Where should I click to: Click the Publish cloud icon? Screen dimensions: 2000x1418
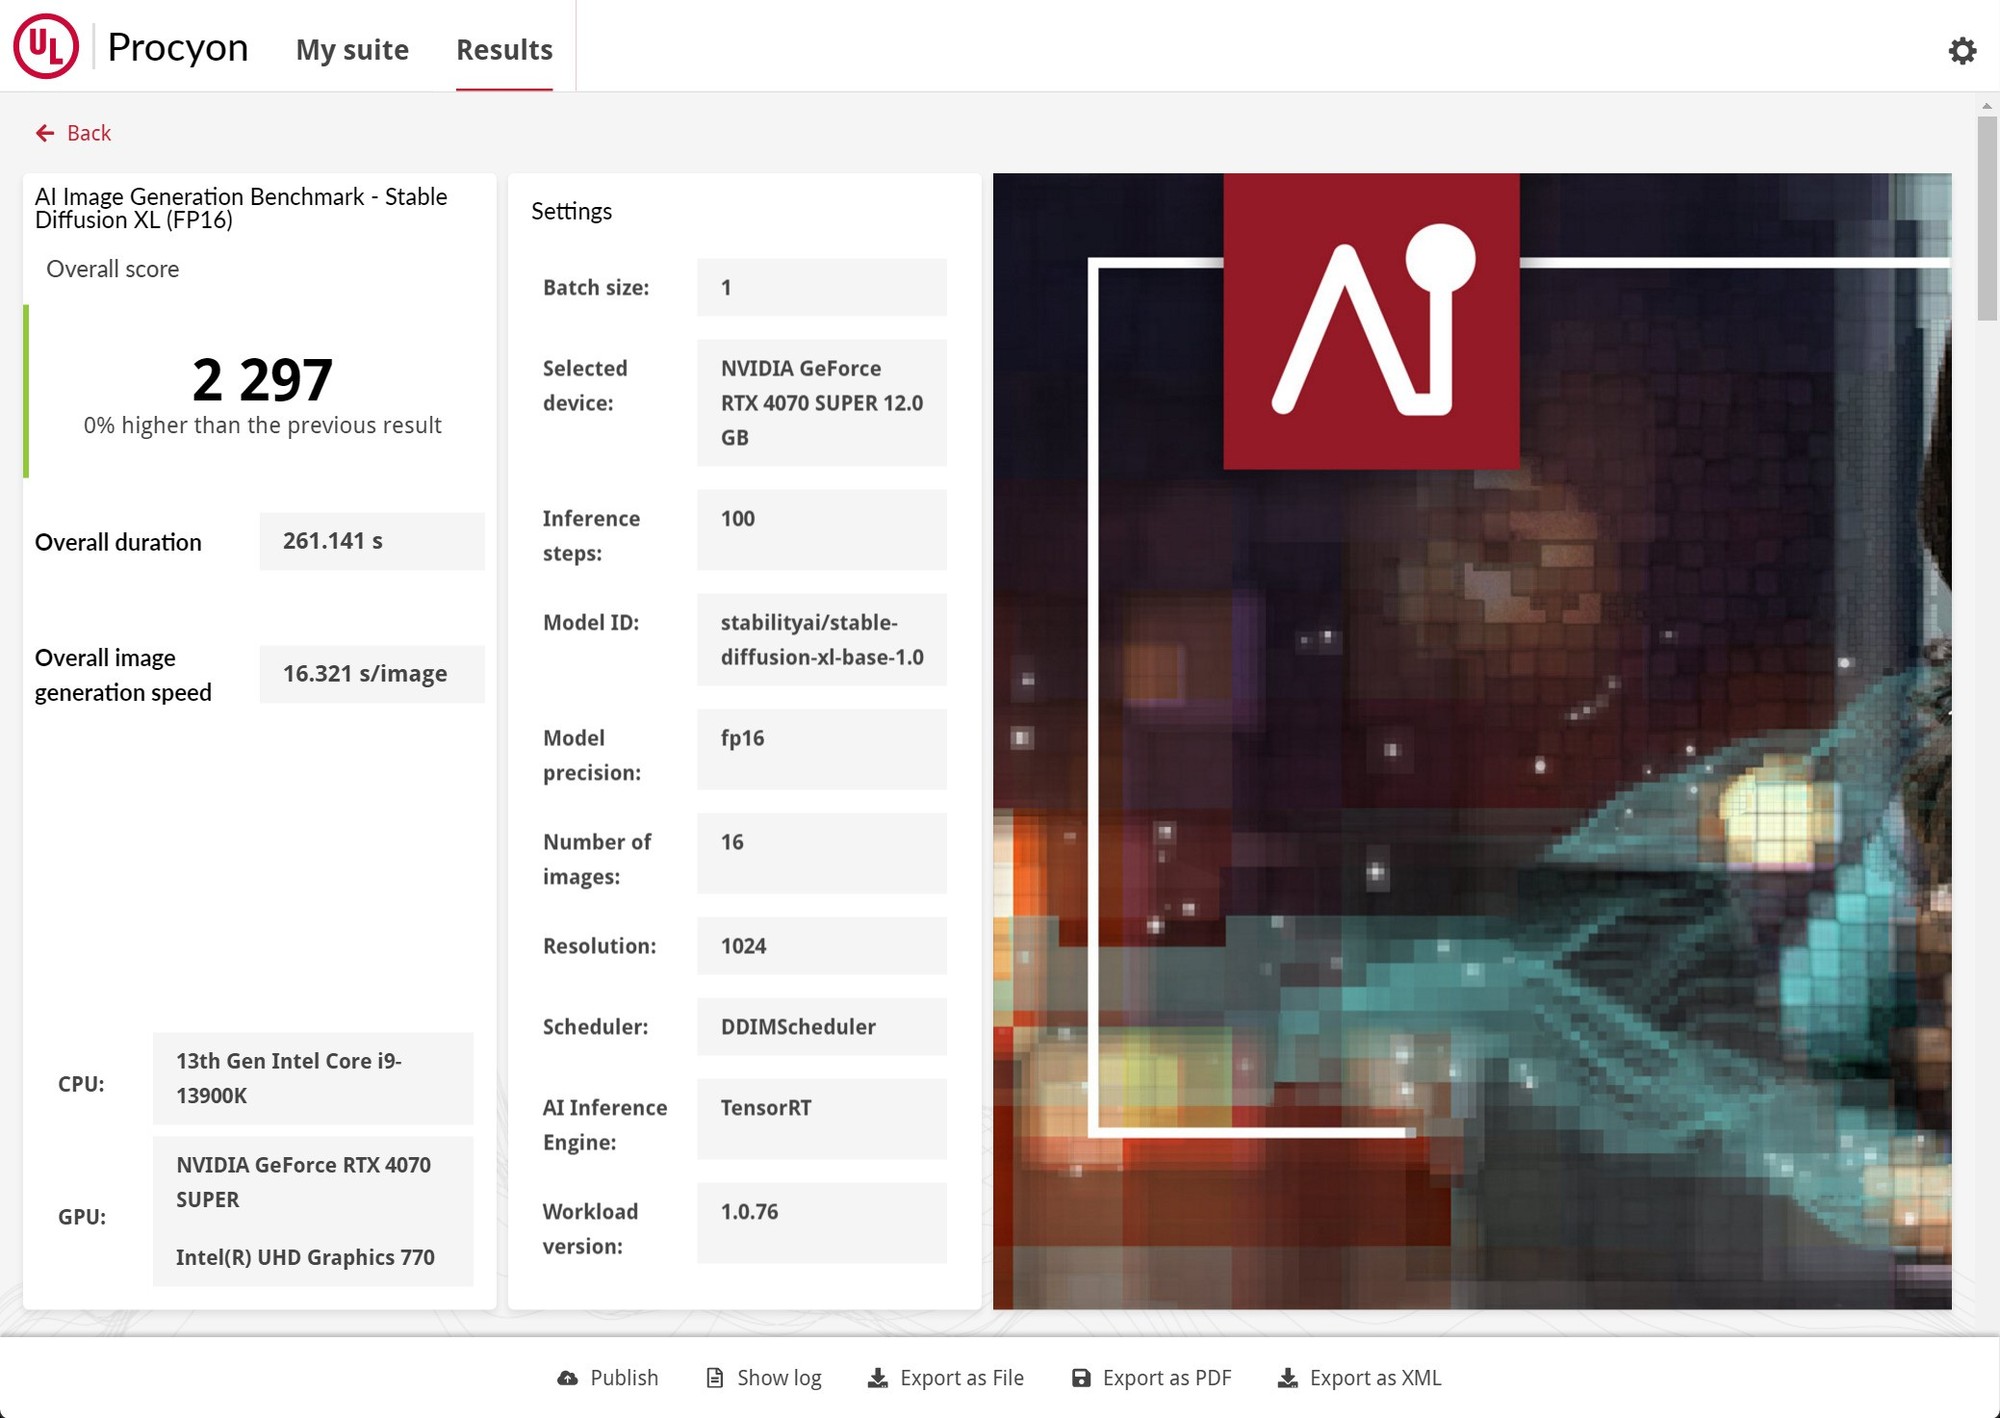tap(568, 1378)
